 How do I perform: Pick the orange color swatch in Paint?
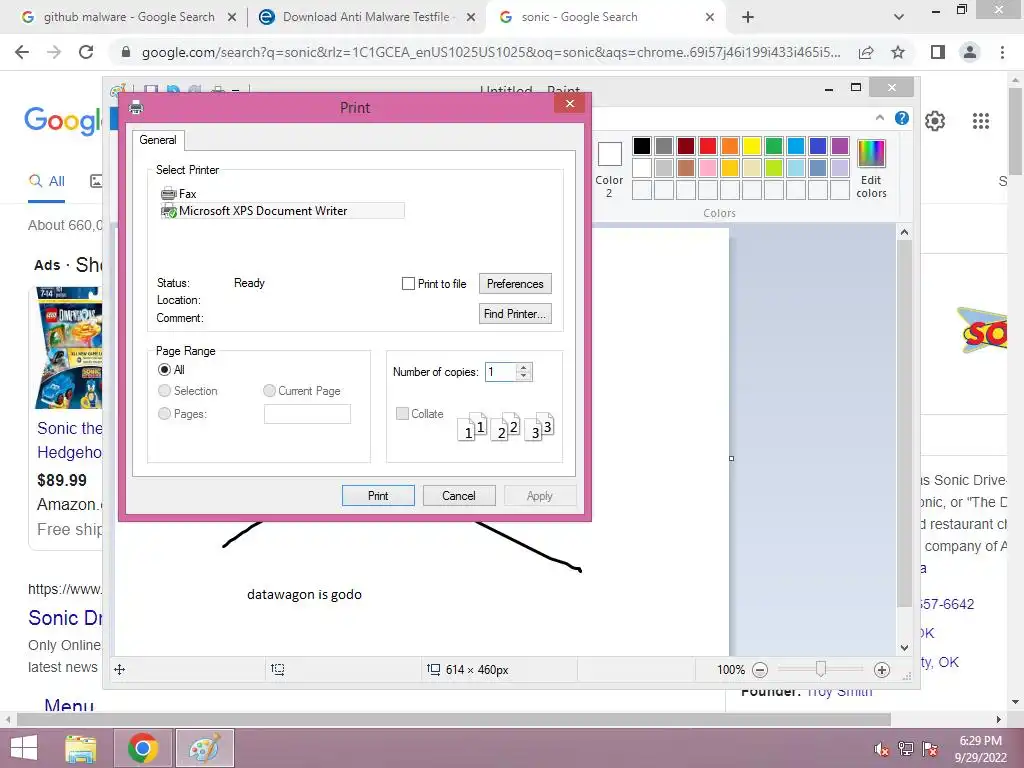(729, 146)
